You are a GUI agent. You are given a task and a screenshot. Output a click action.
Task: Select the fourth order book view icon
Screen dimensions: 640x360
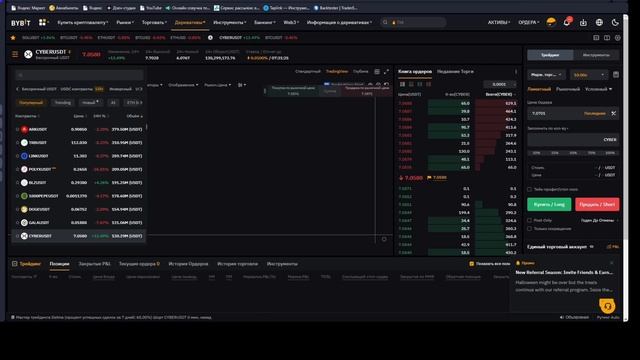tap(428, 84)
